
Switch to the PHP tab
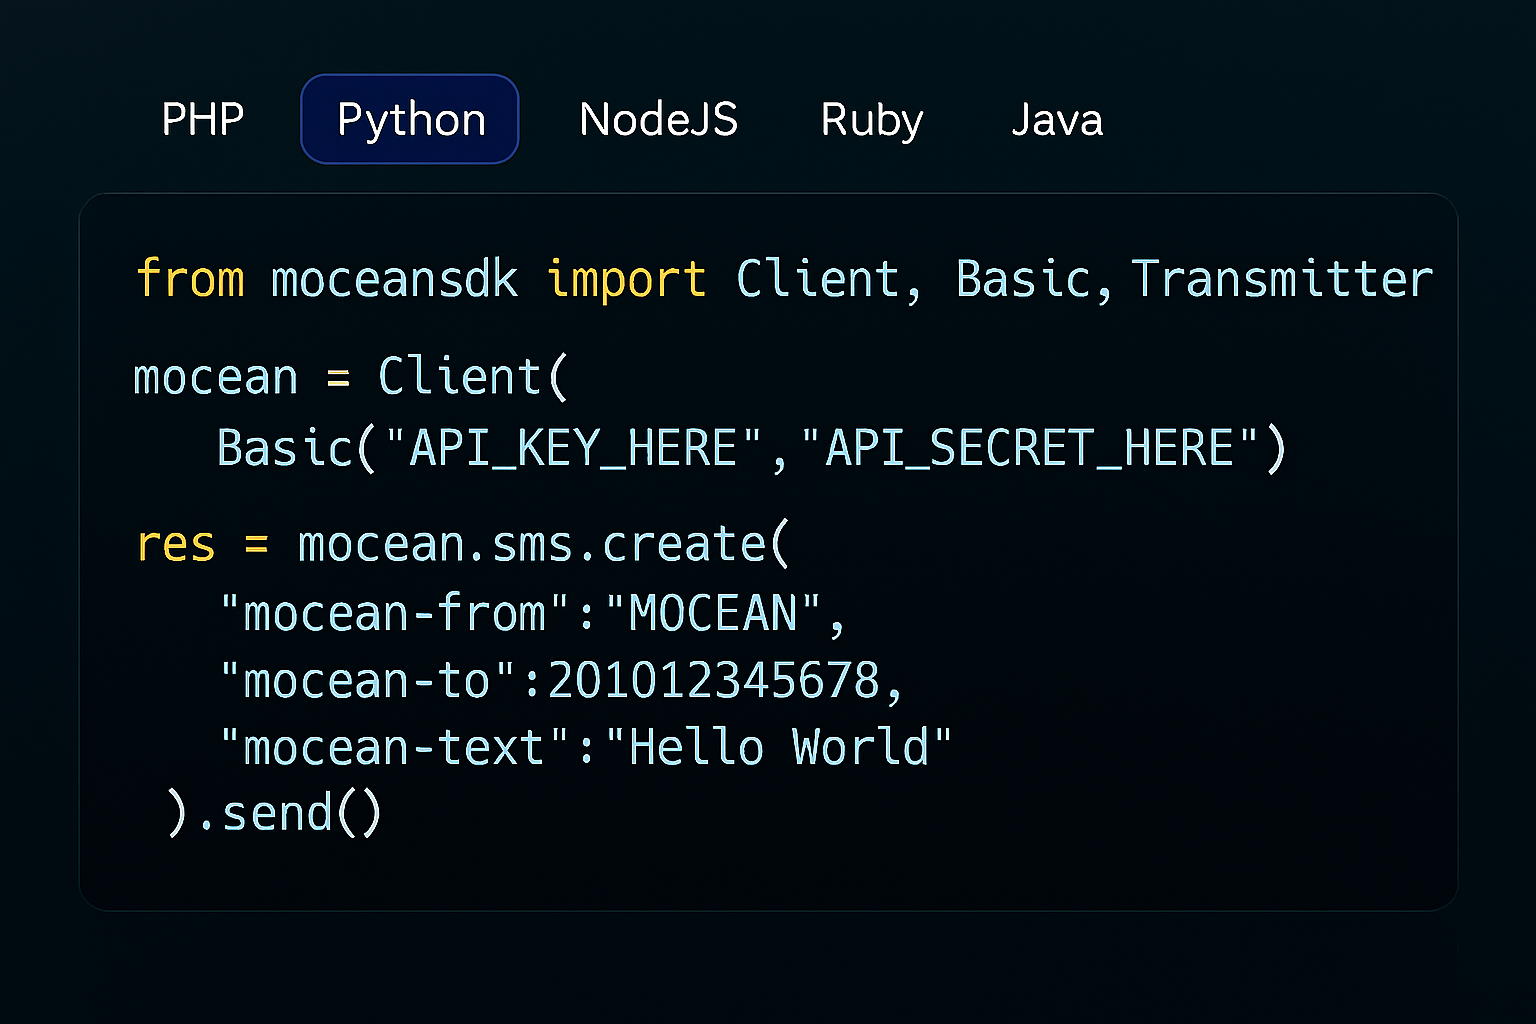(203, 120)
